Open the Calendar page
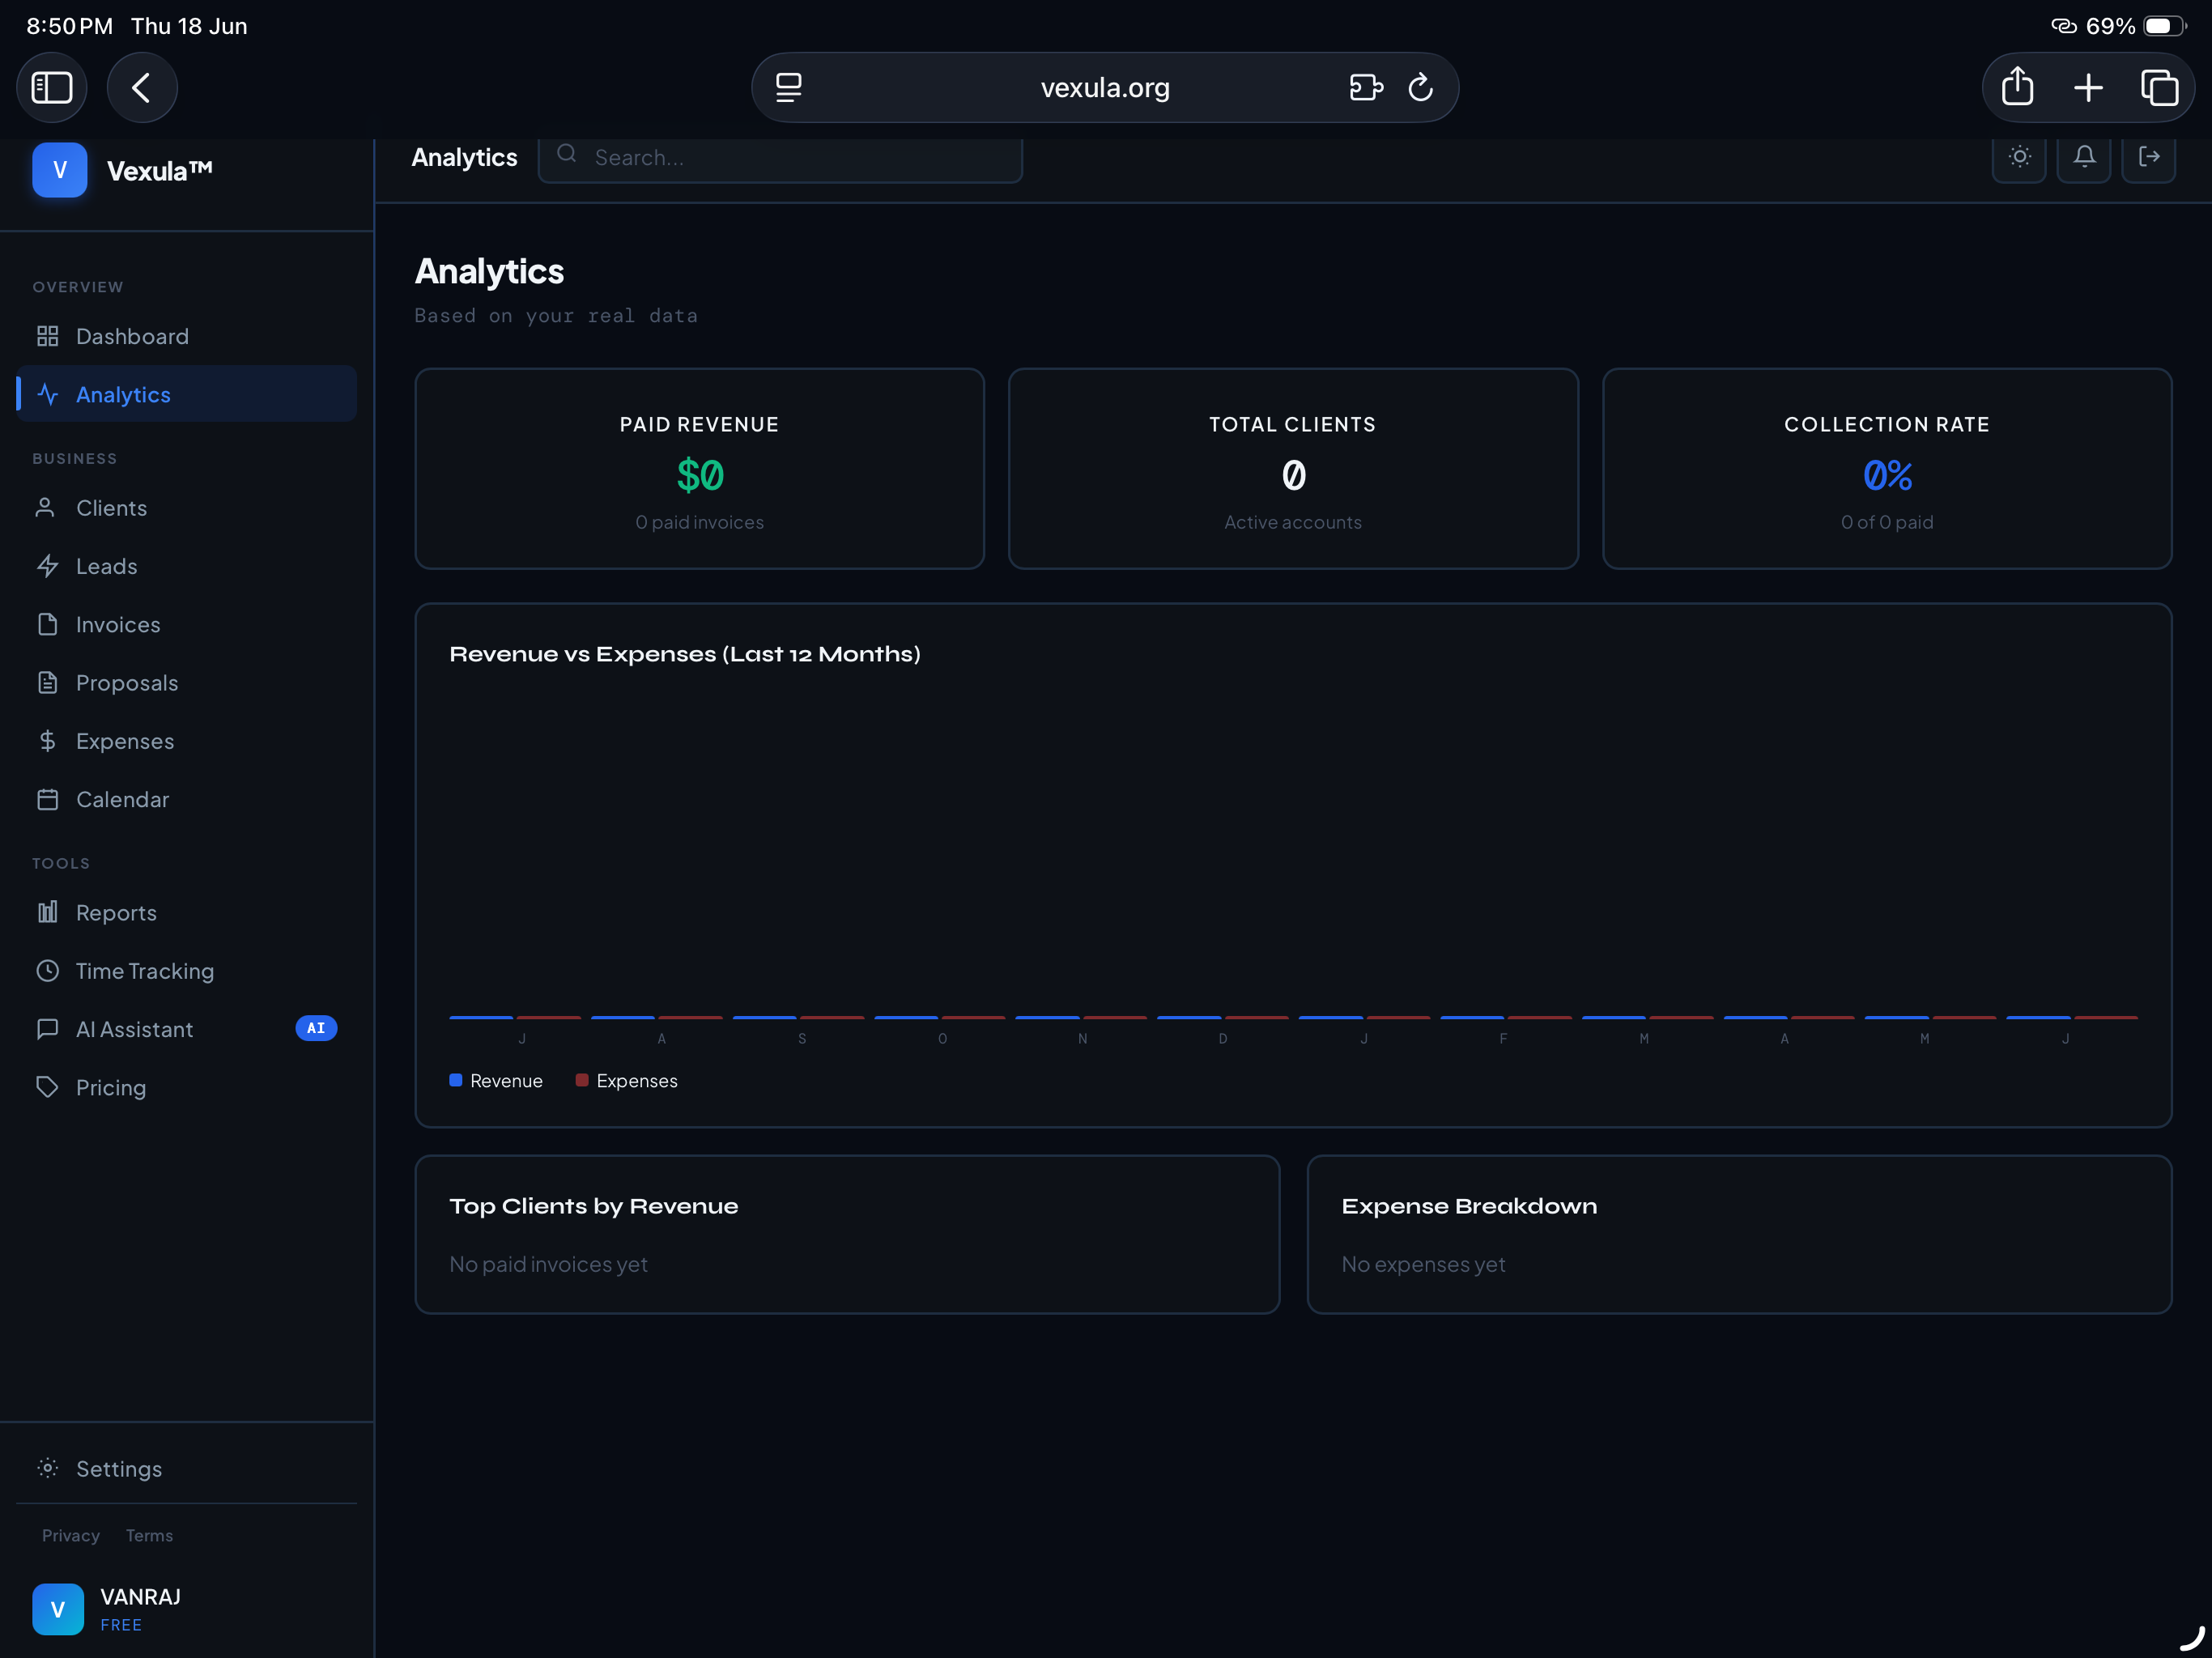Image resolution: width=2212 pixels, height=1658 pixels. click(x=187, y=799)
